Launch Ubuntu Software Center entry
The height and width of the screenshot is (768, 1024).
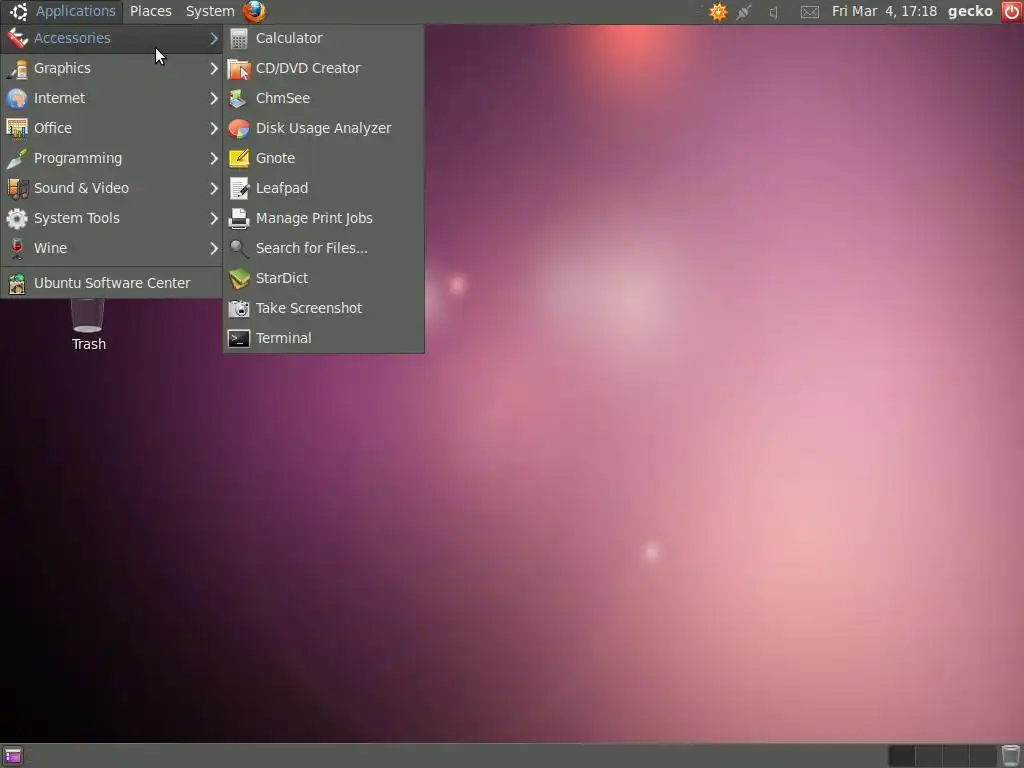pyautogui.click(x=112, y=283)
